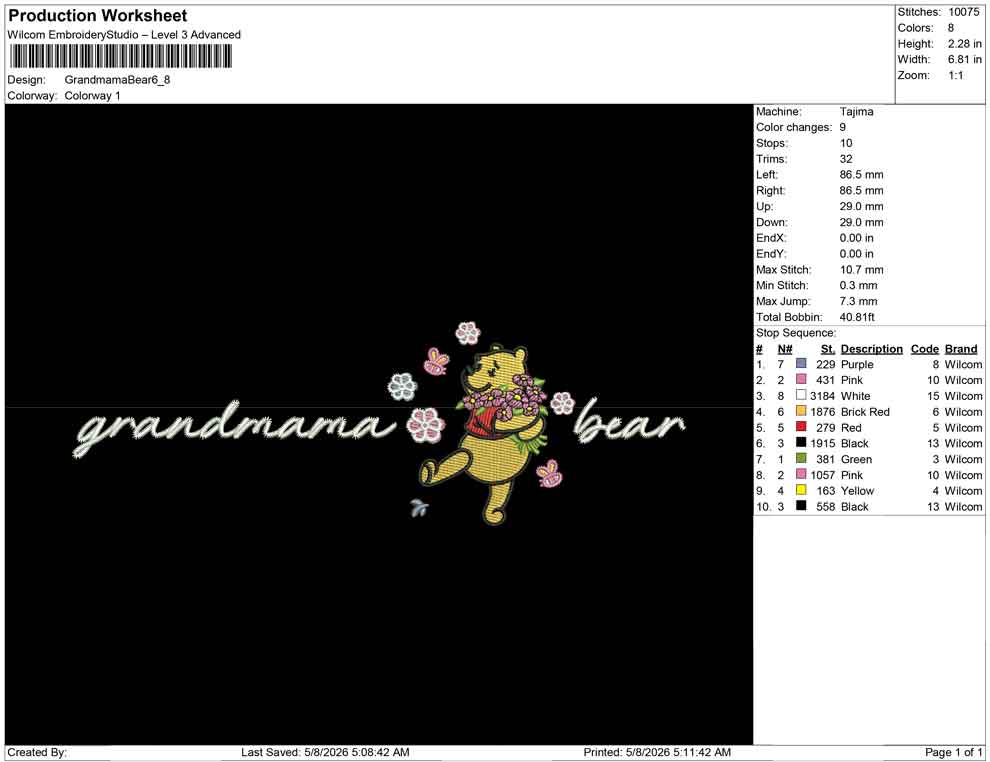The image size is (990, 762).
Task: Click the 'EndY:' label
Action: point(770,254)
